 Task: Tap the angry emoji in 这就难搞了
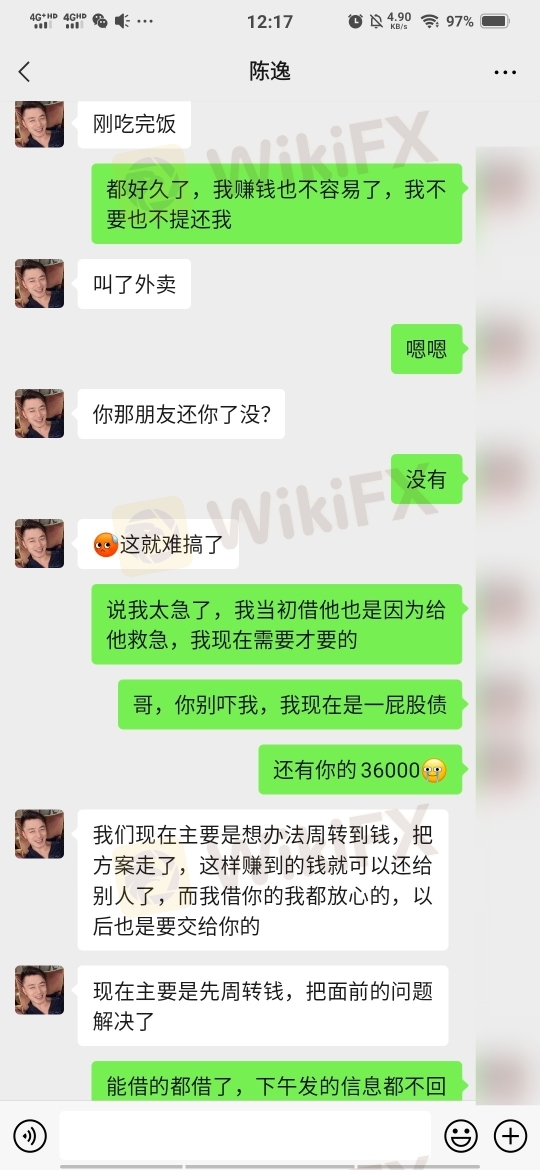point(105,545)
